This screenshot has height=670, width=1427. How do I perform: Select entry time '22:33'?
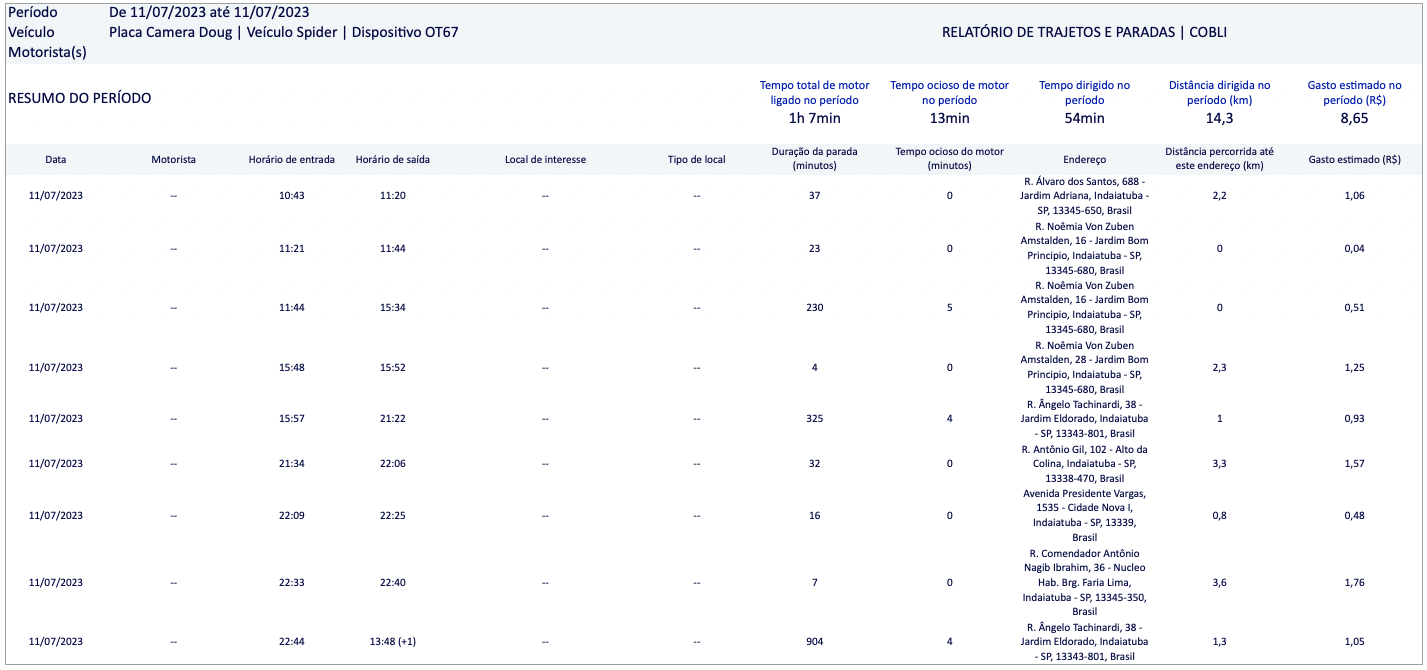pos(292,582)
